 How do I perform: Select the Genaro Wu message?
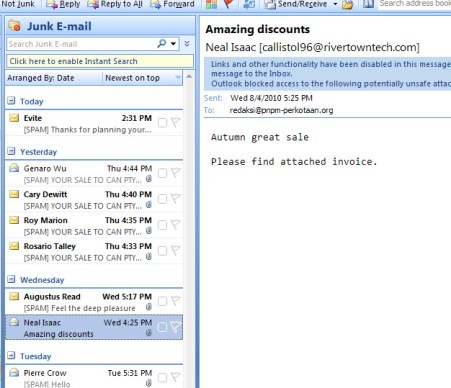point(94,174)
